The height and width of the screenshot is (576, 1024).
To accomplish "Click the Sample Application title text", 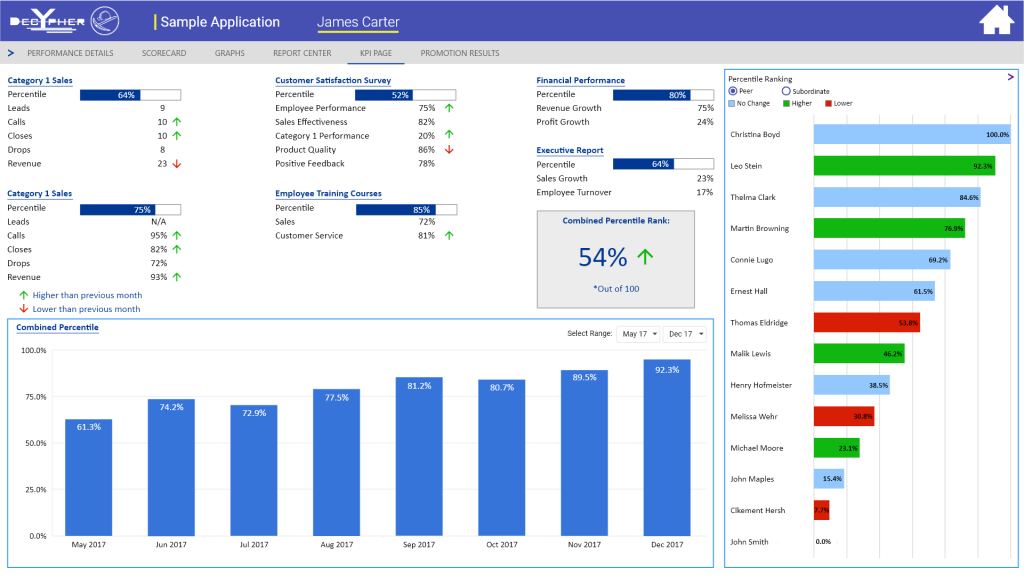I will 220,22.
